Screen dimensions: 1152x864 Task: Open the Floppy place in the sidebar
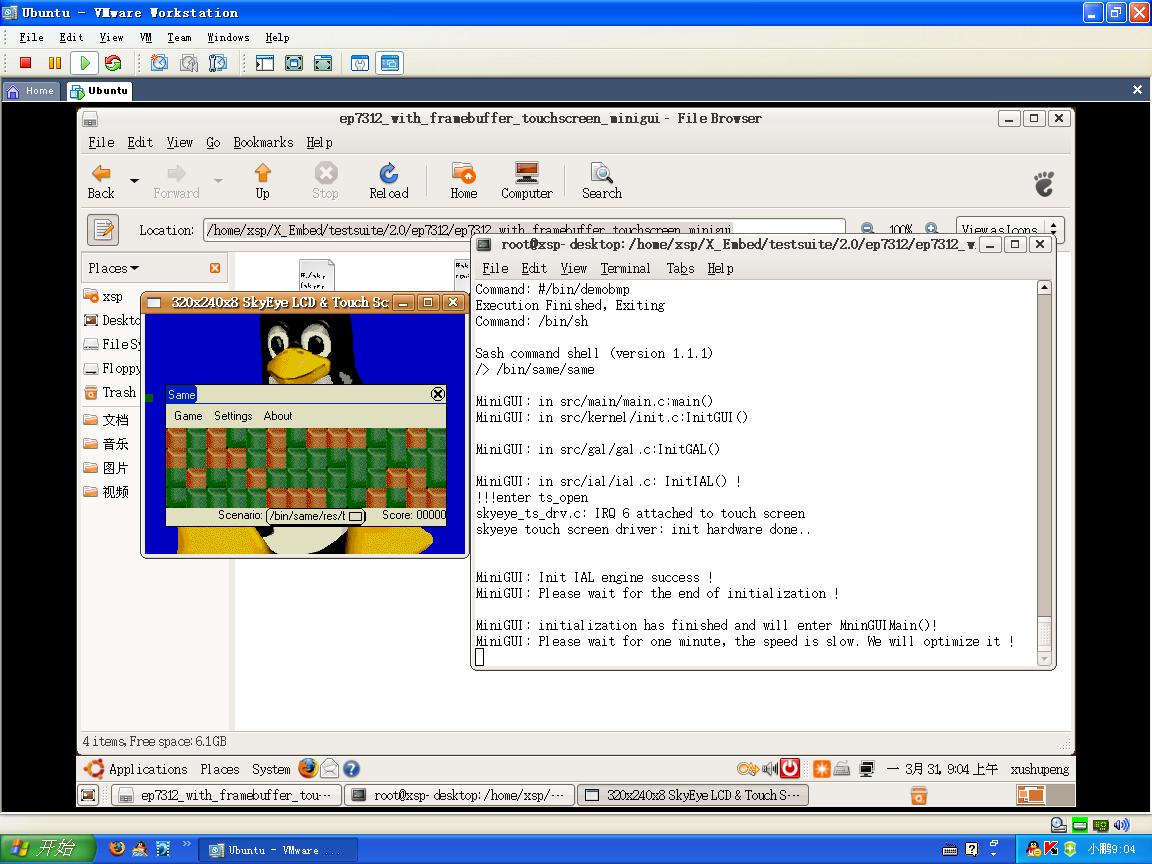pos(112,369)
